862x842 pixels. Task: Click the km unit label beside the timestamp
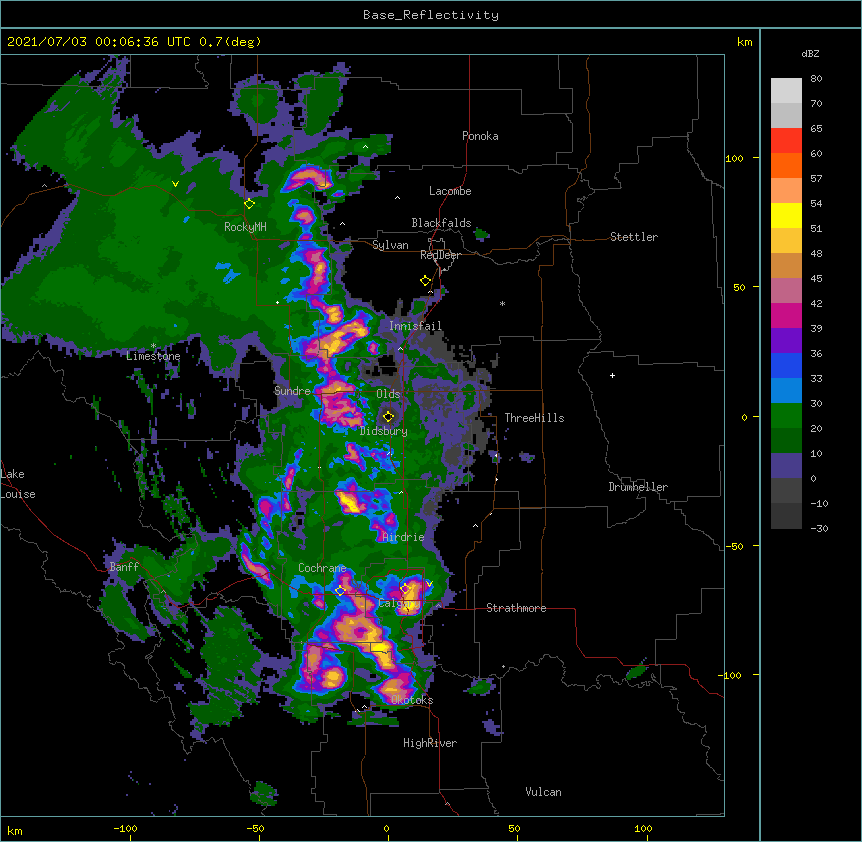tap(744, 42)
